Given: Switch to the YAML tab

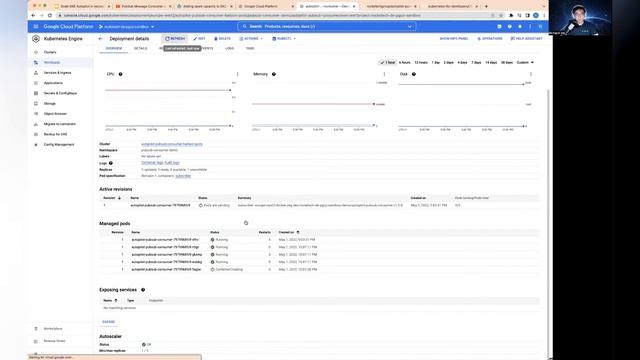Looking at the screenshot, I should pyautogui.click(x=250, y=49).
